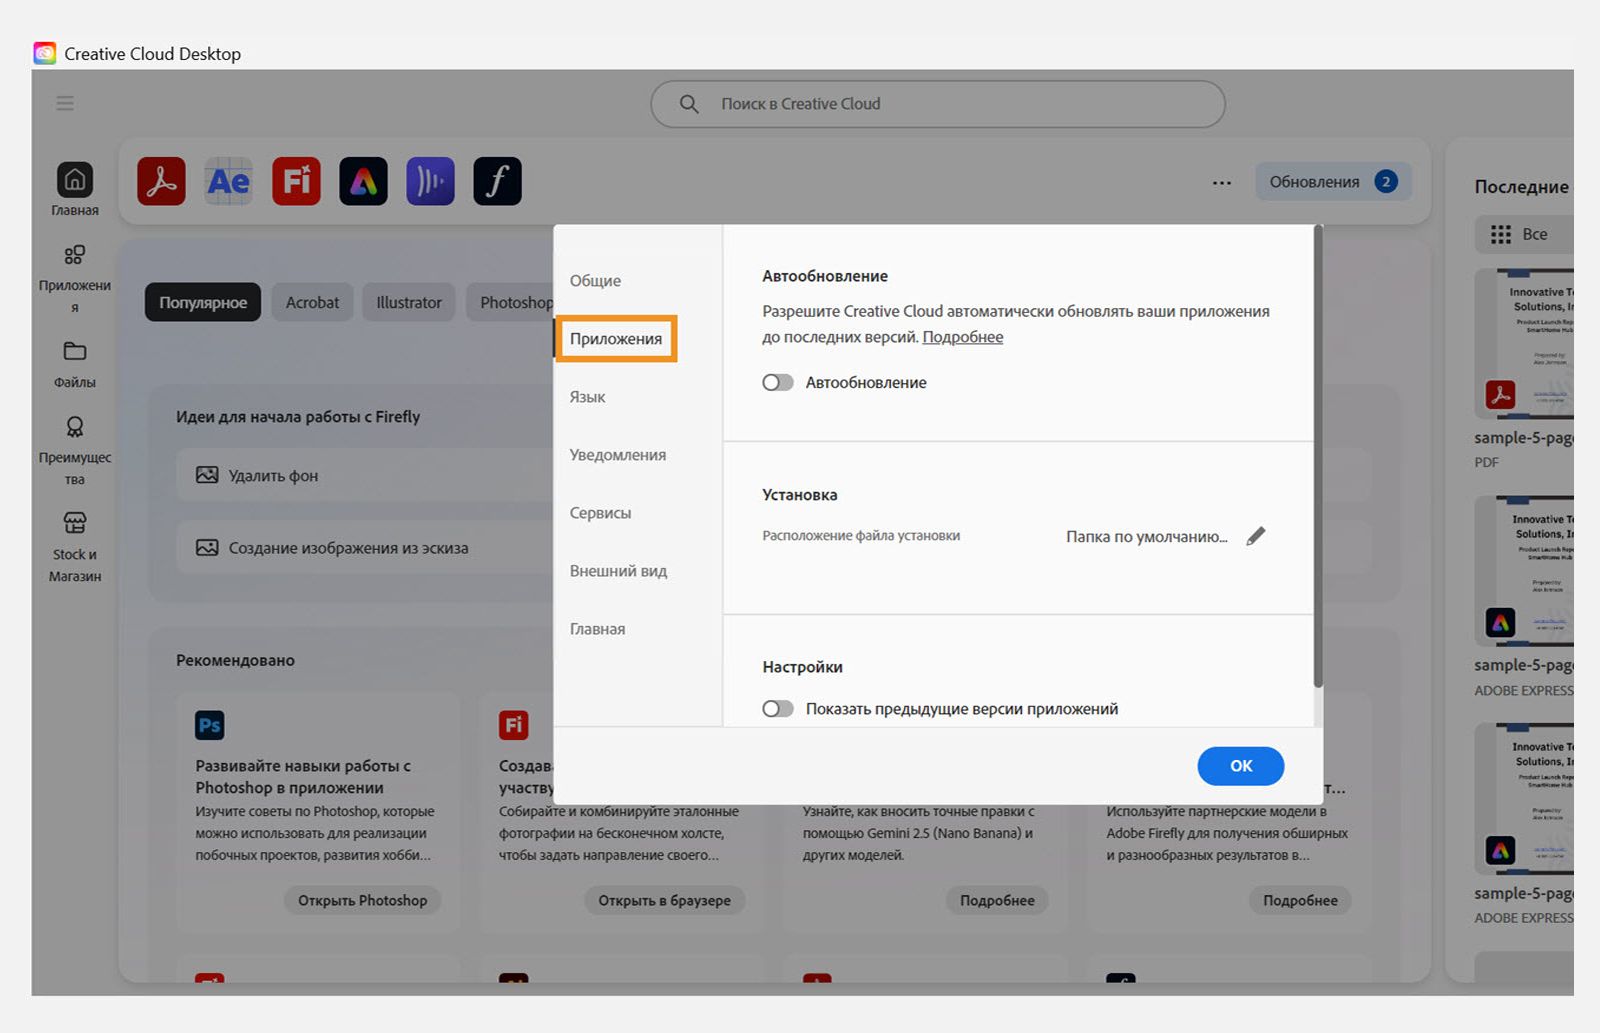
Task: Click the Обновления button
Action: click(x=1333, y=181)
